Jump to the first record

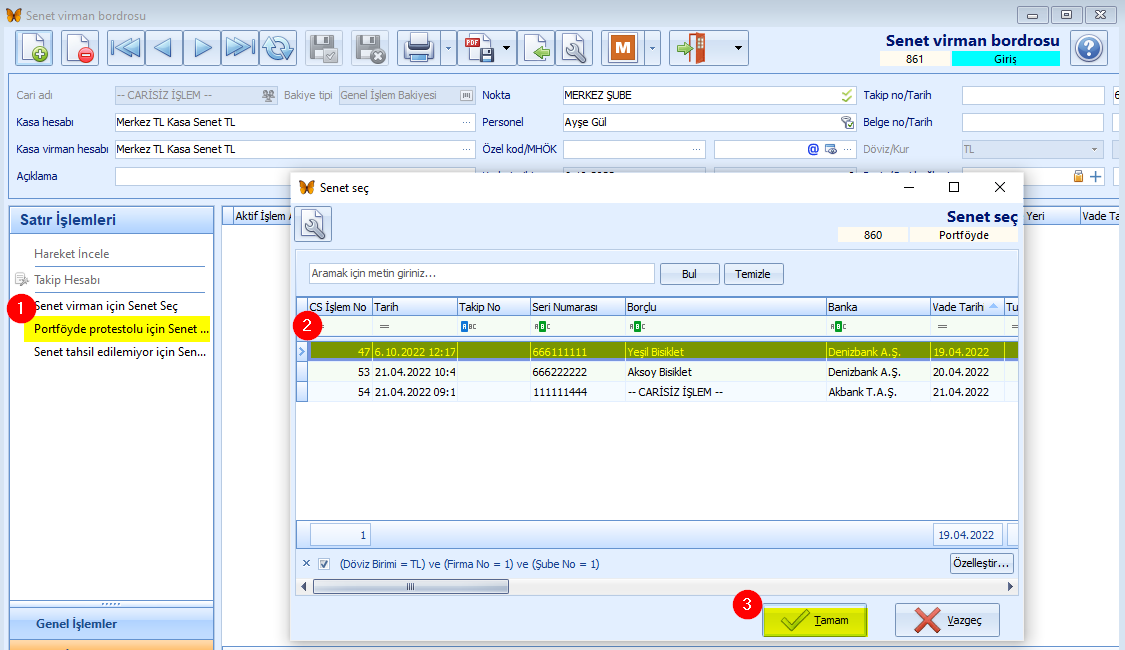coord(126,48)
